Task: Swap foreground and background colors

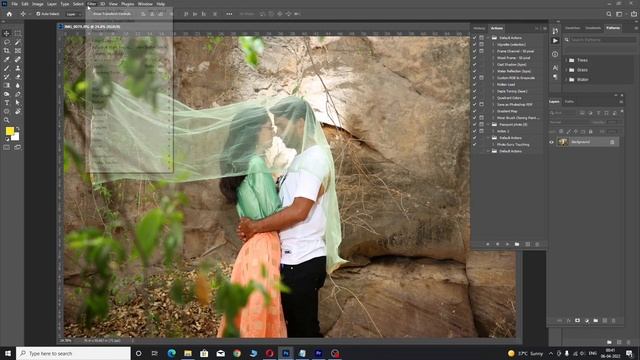Action: coord(18,129)
